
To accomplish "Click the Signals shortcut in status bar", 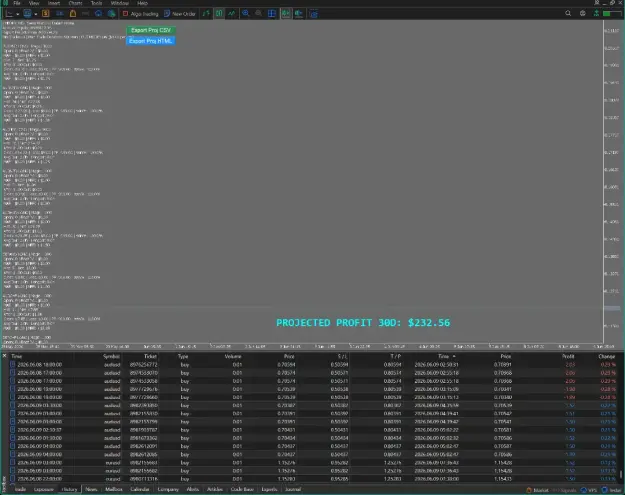I will point(564,490).
